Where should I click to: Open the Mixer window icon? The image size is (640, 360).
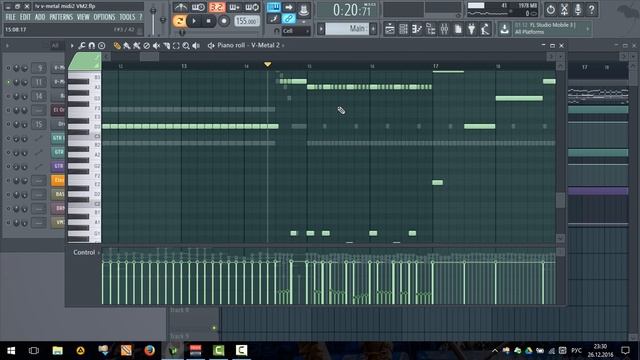pos(444,29)
